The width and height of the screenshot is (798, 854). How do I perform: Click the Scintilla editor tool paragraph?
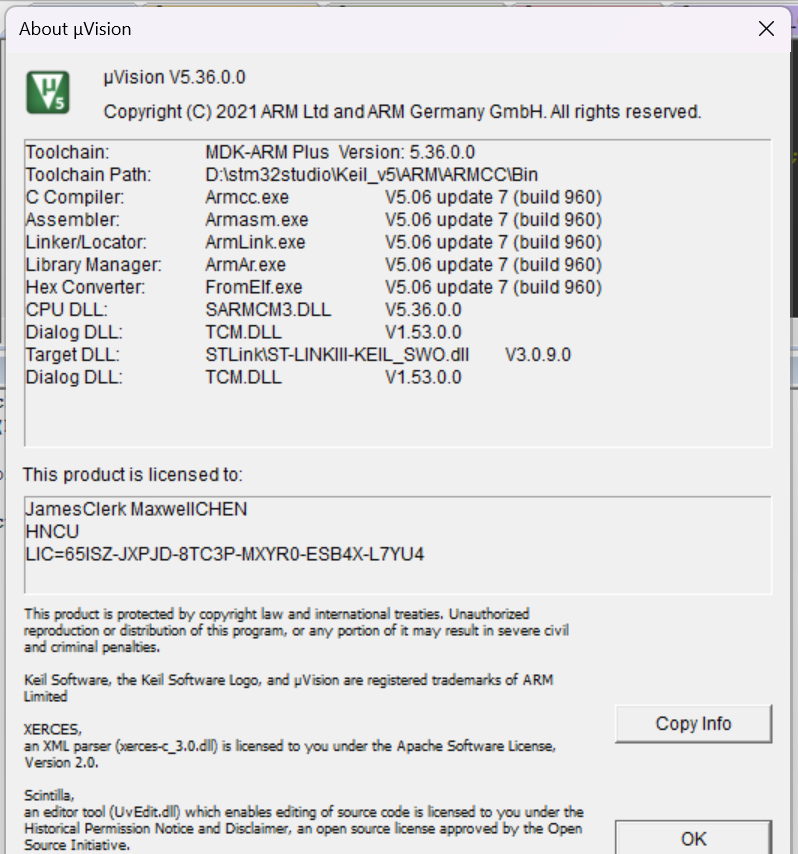303,820
